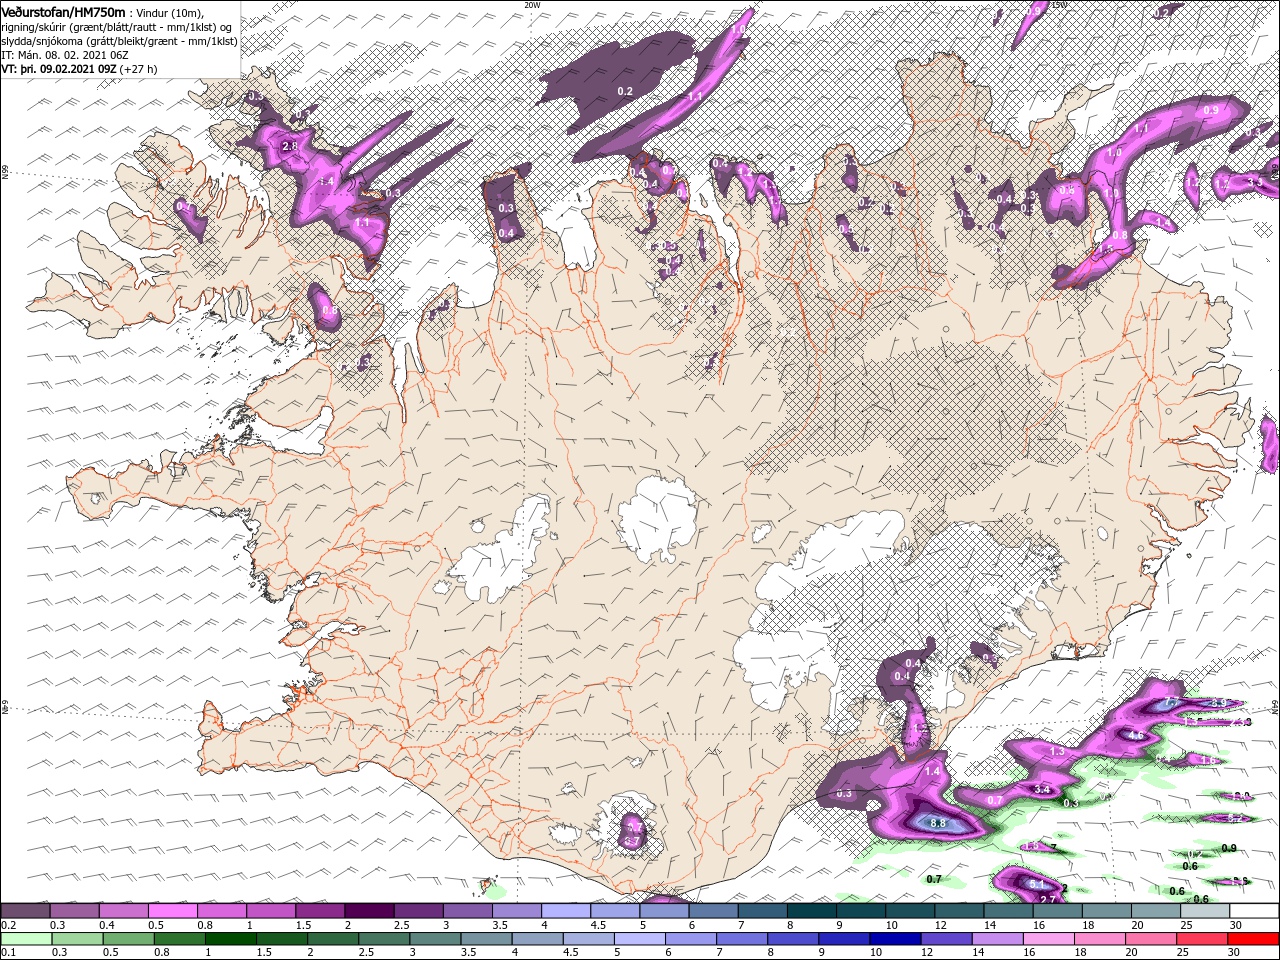Click the 'rigning/skúrir' legend description line
The image size is (1280, 960).
click(x=116, y=26)
